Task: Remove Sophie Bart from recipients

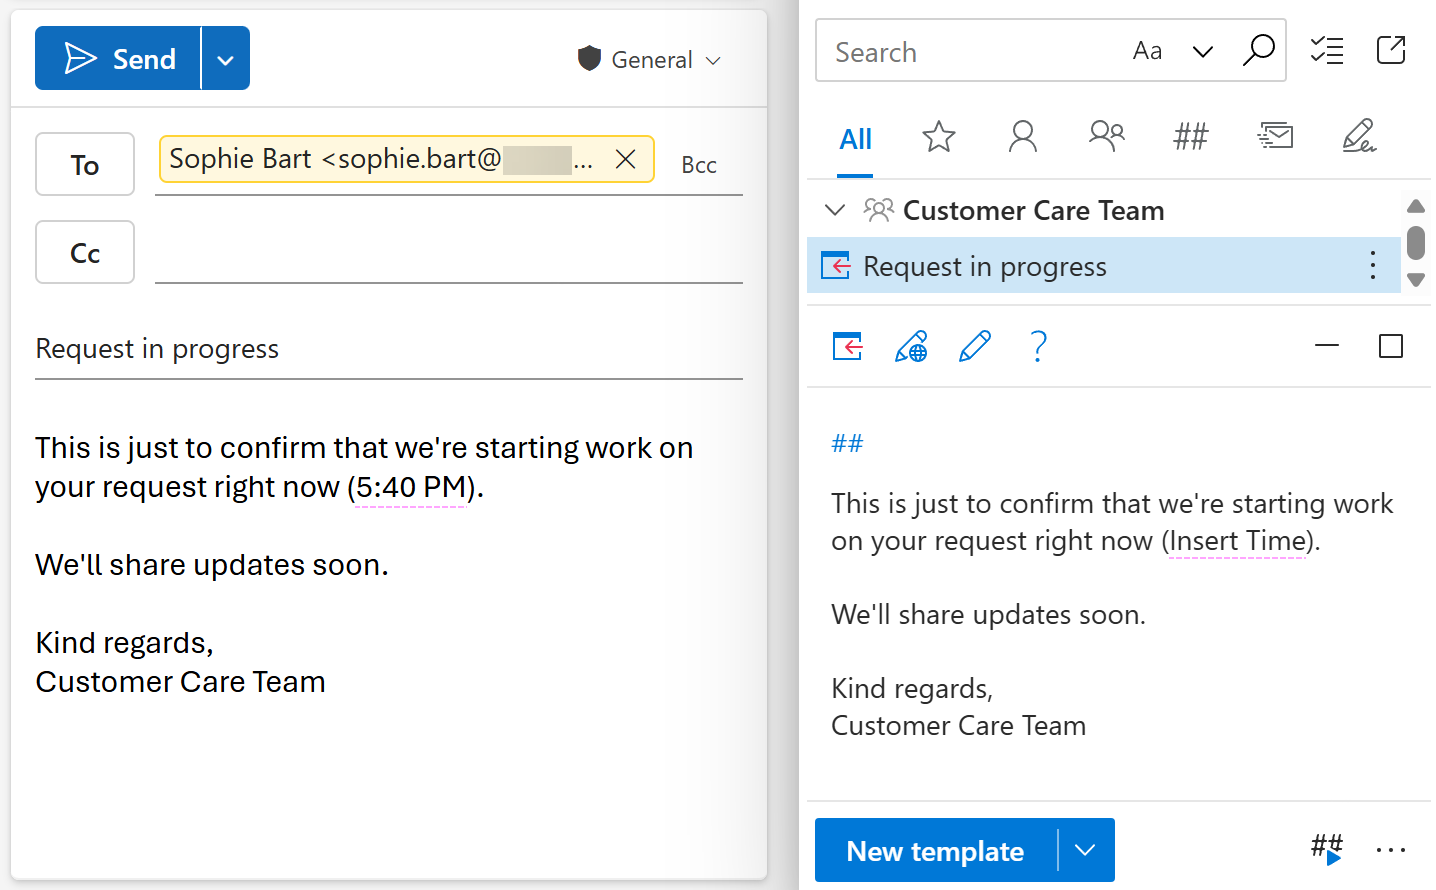Action: coord(625,159)
